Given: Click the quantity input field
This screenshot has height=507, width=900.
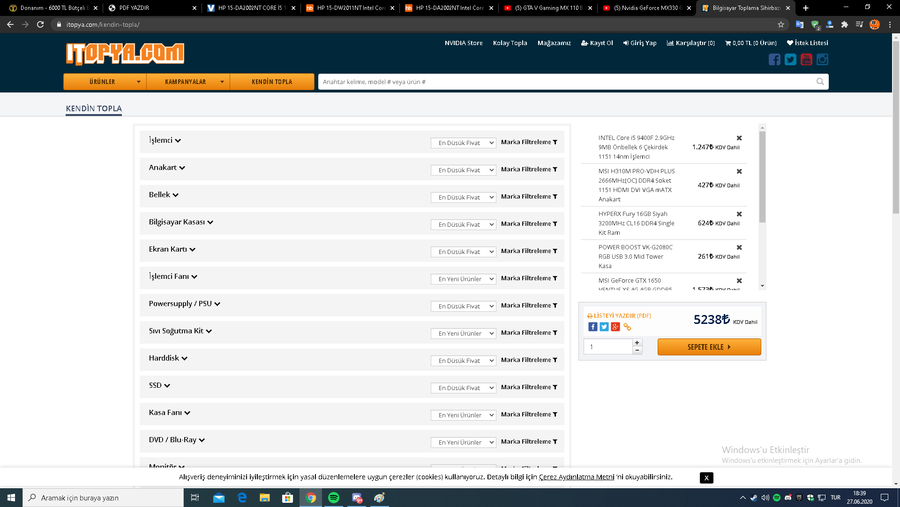Looking at the screenshot, I should point(608,347).
